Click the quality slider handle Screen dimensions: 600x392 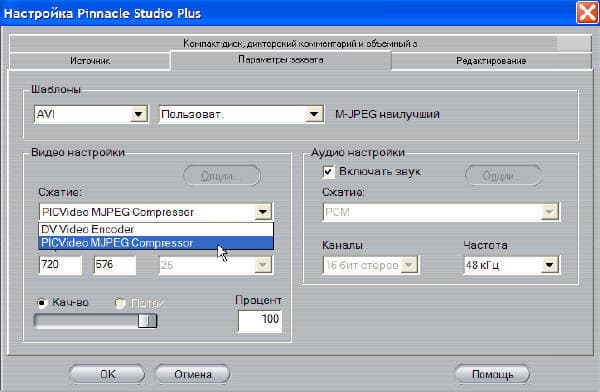[x=147, y=321]
